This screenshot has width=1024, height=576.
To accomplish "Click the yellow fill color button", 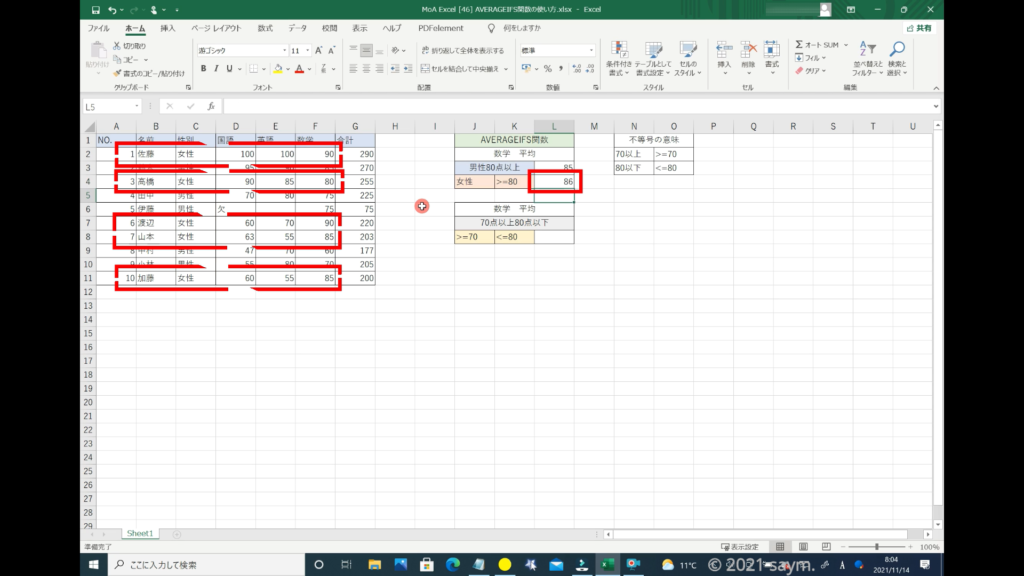I will (276, 69).
